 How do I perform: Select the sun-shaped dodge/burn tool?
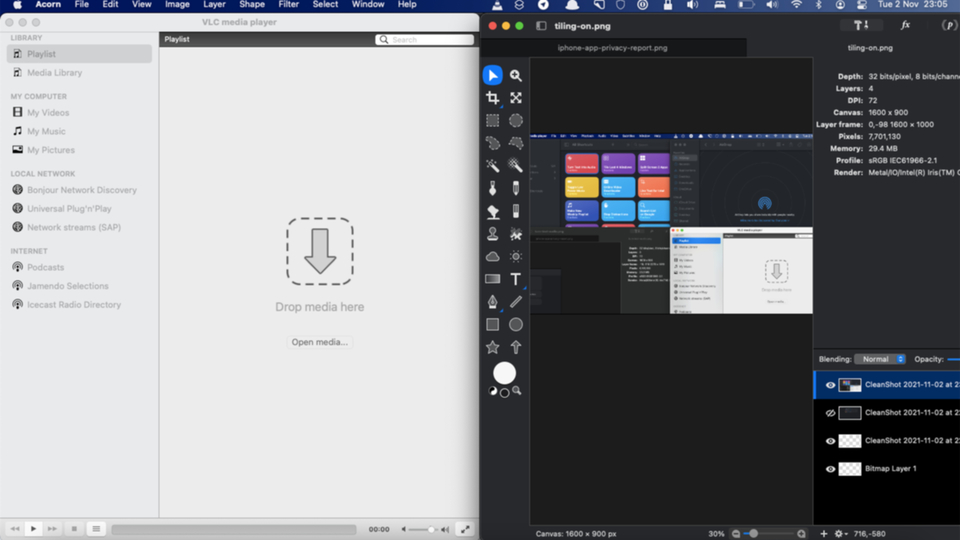tap(516, 257)
